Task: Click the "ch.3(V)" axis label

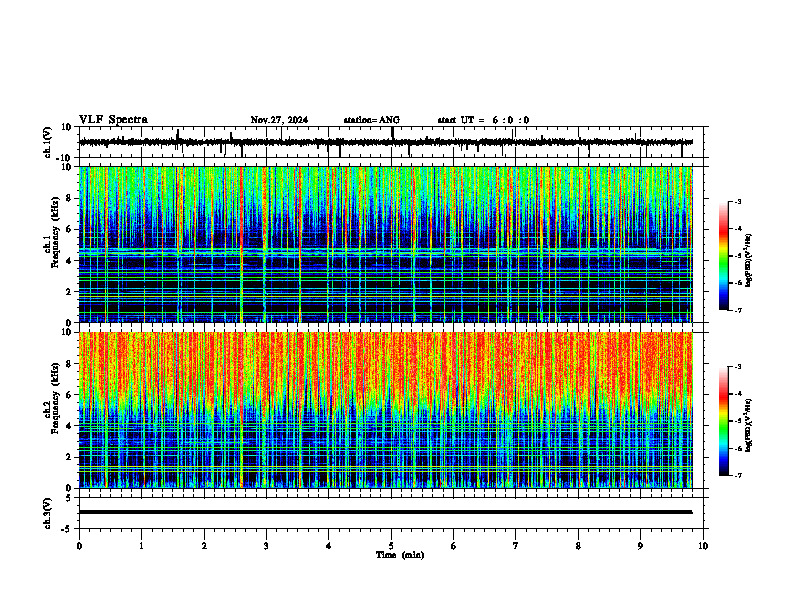Action: coord(48,513)
